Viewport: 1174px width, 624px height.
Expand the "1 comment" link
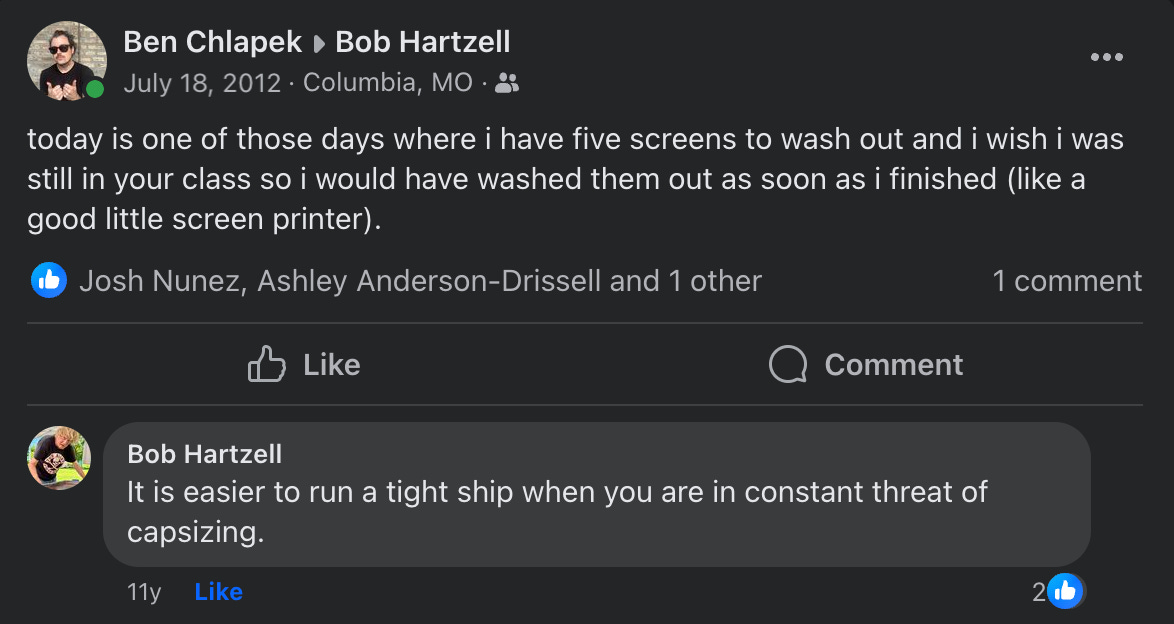1067,281
